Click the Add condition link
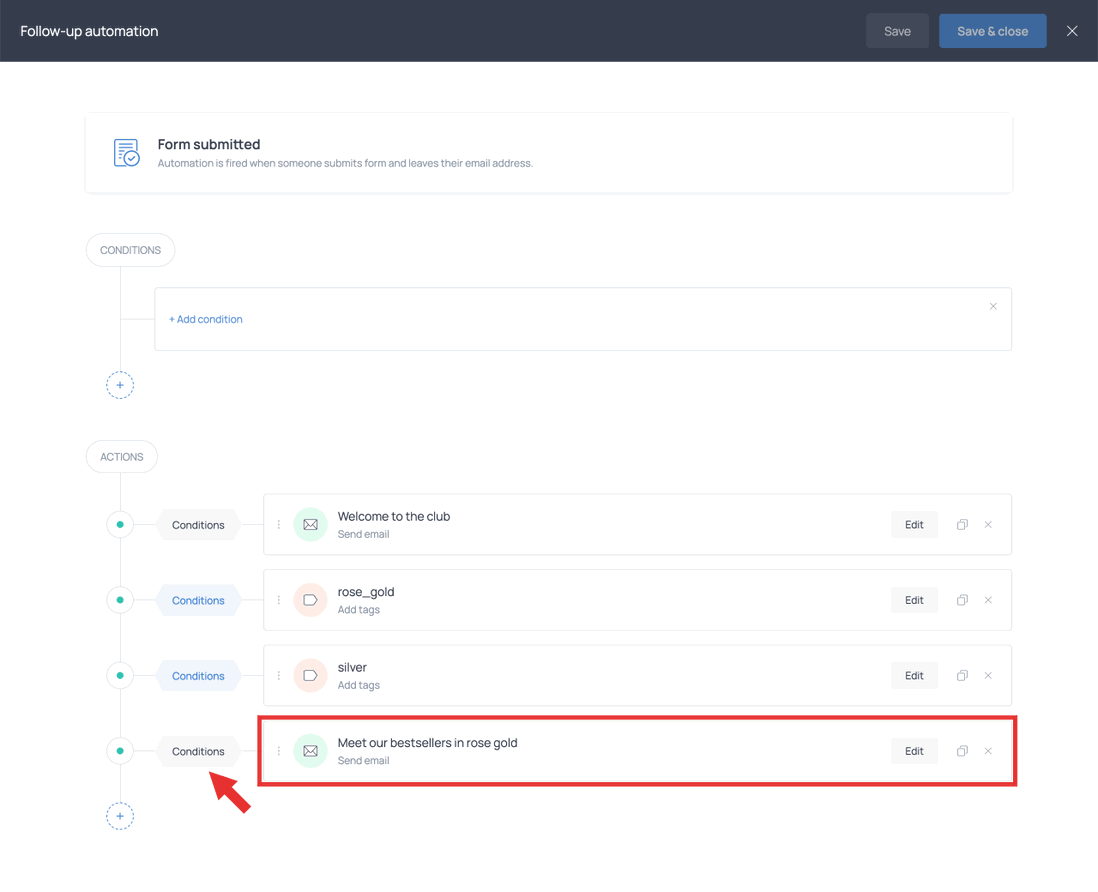The width and height of the screenshot is (1098, 892). point(206,318)
